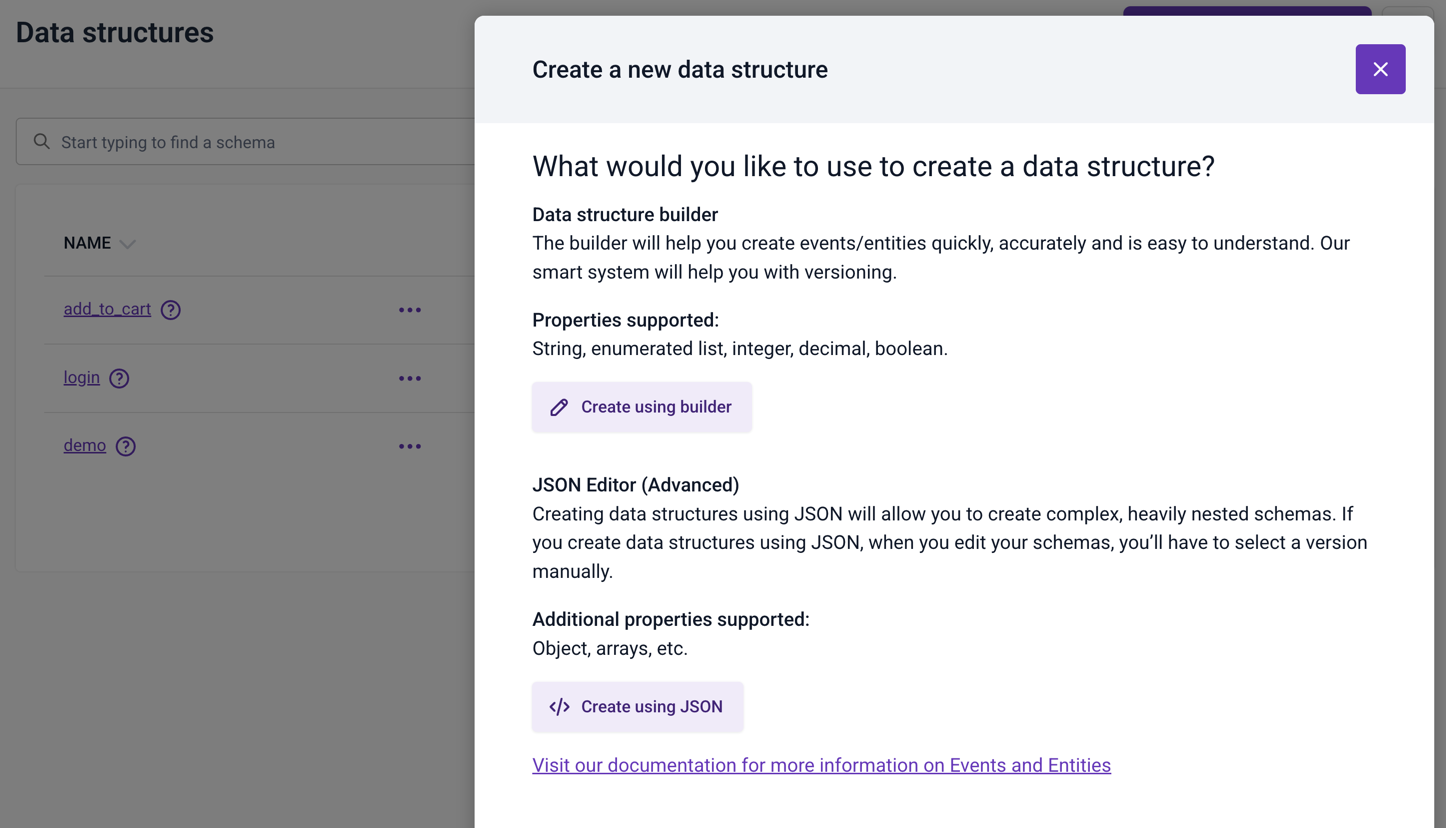Click the question mark icon next to login
Image resolution: width=1446 pixels, height=828 pixels.
(119, 378)
